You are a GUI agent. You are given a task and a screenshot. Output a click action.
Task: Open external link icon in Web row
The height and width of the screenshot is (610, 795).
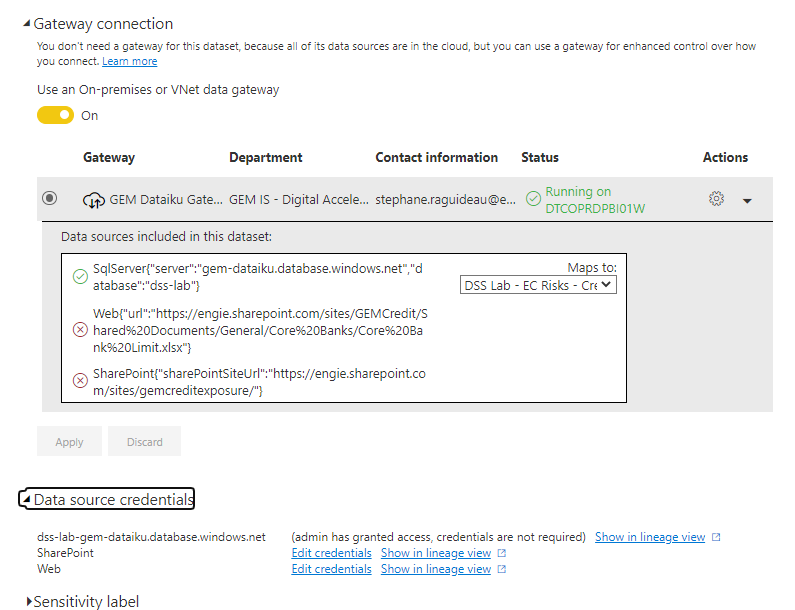pos(501,569)
